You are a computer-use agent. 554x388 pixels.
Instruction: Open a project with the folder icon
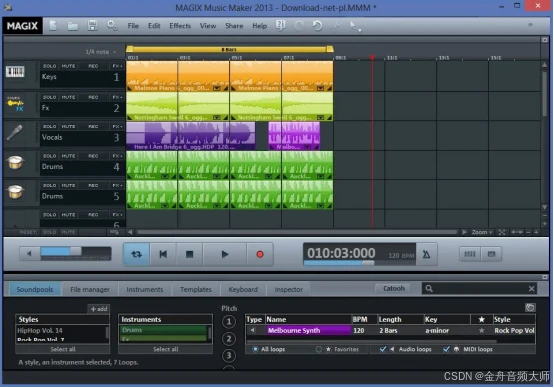coord(73,26)
